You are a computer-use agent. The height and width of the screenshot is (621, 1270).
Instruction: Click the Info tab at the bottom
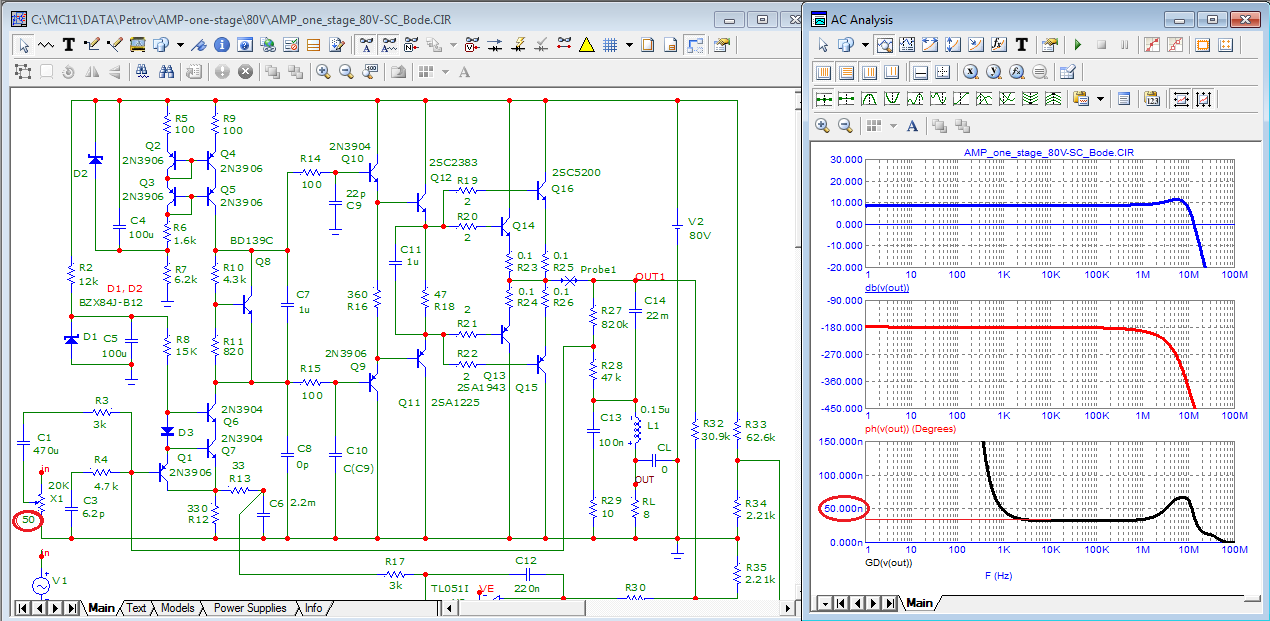[313, 608]
